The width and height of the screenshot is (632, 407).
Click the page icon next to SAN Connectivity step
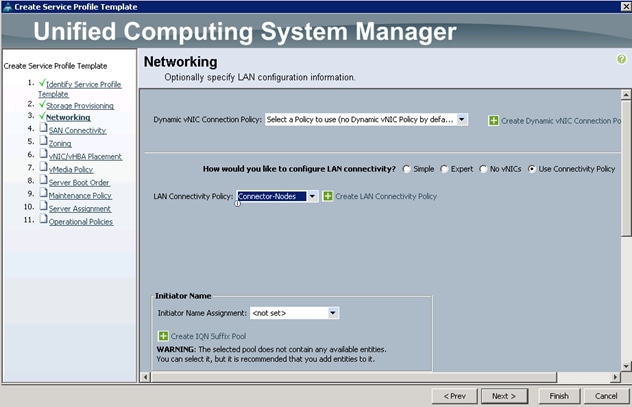tap(44, 128)
